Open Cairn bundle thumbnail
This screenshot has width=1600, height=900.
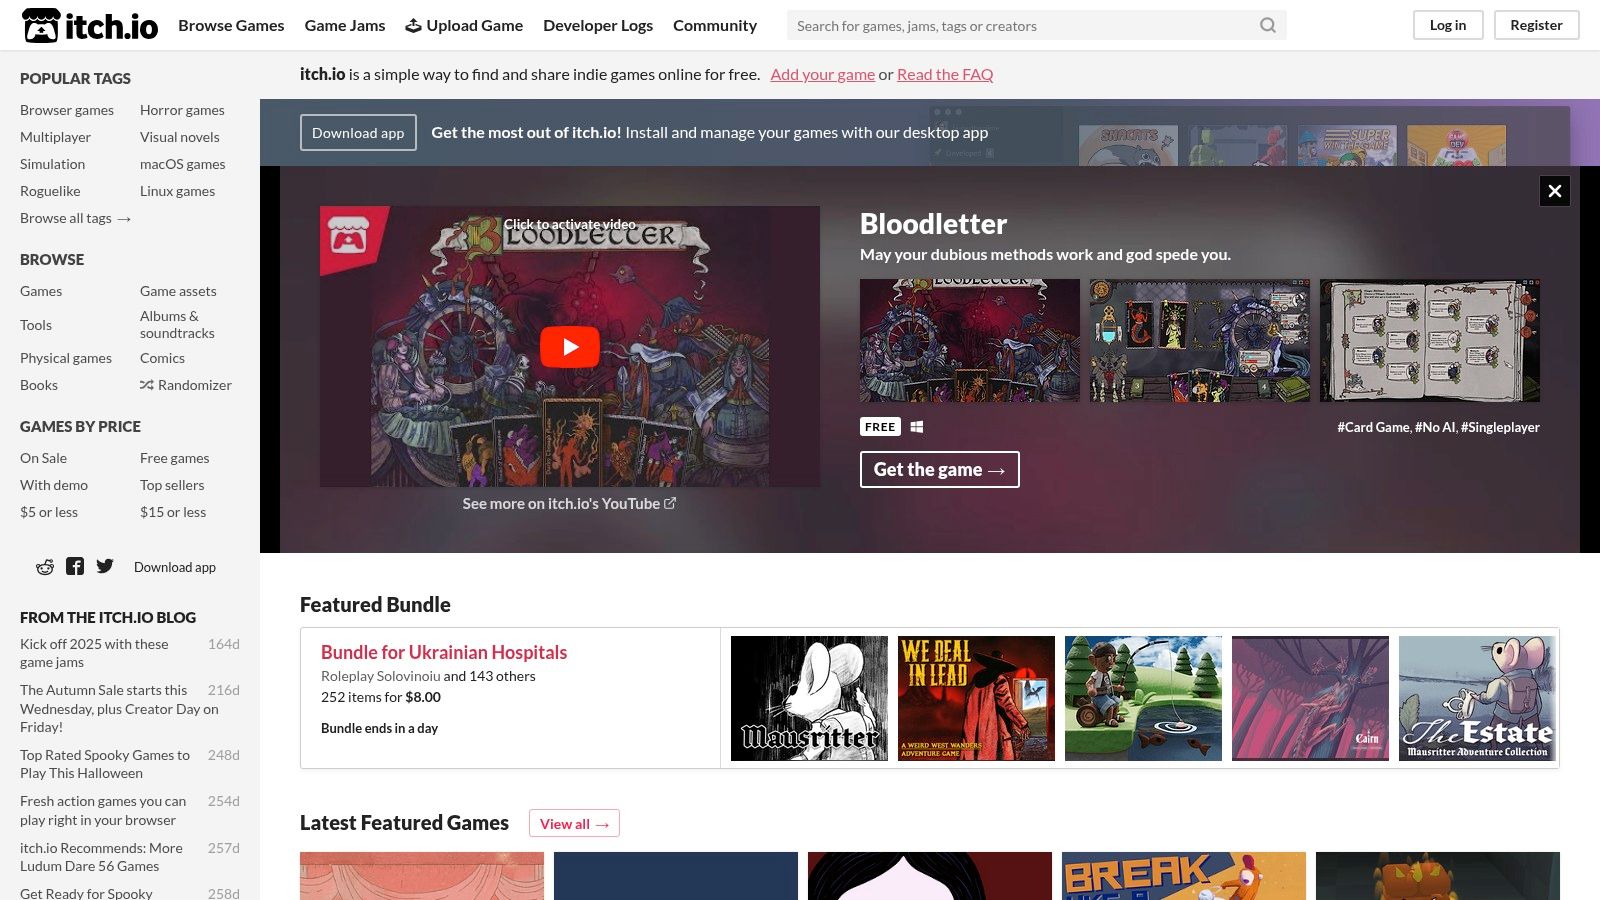click(1310, 698)
